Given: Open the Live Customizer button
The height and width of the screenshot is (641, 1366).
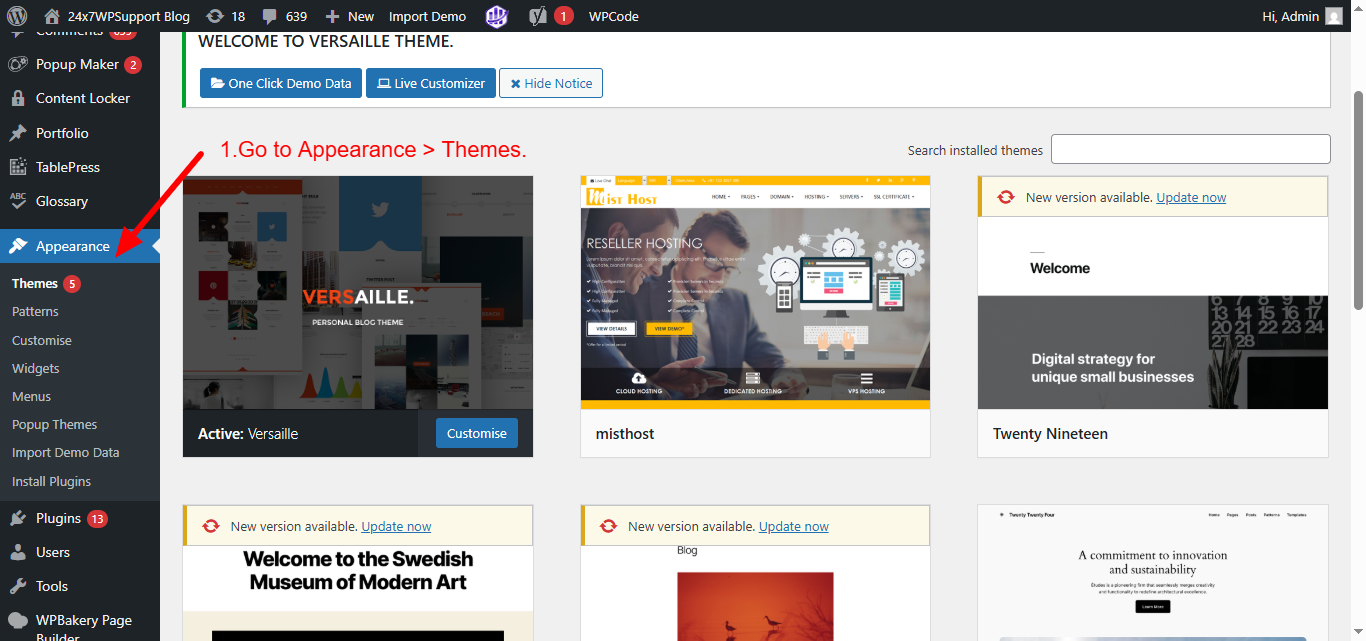Looking at the screenshot, I should (430, 83).
